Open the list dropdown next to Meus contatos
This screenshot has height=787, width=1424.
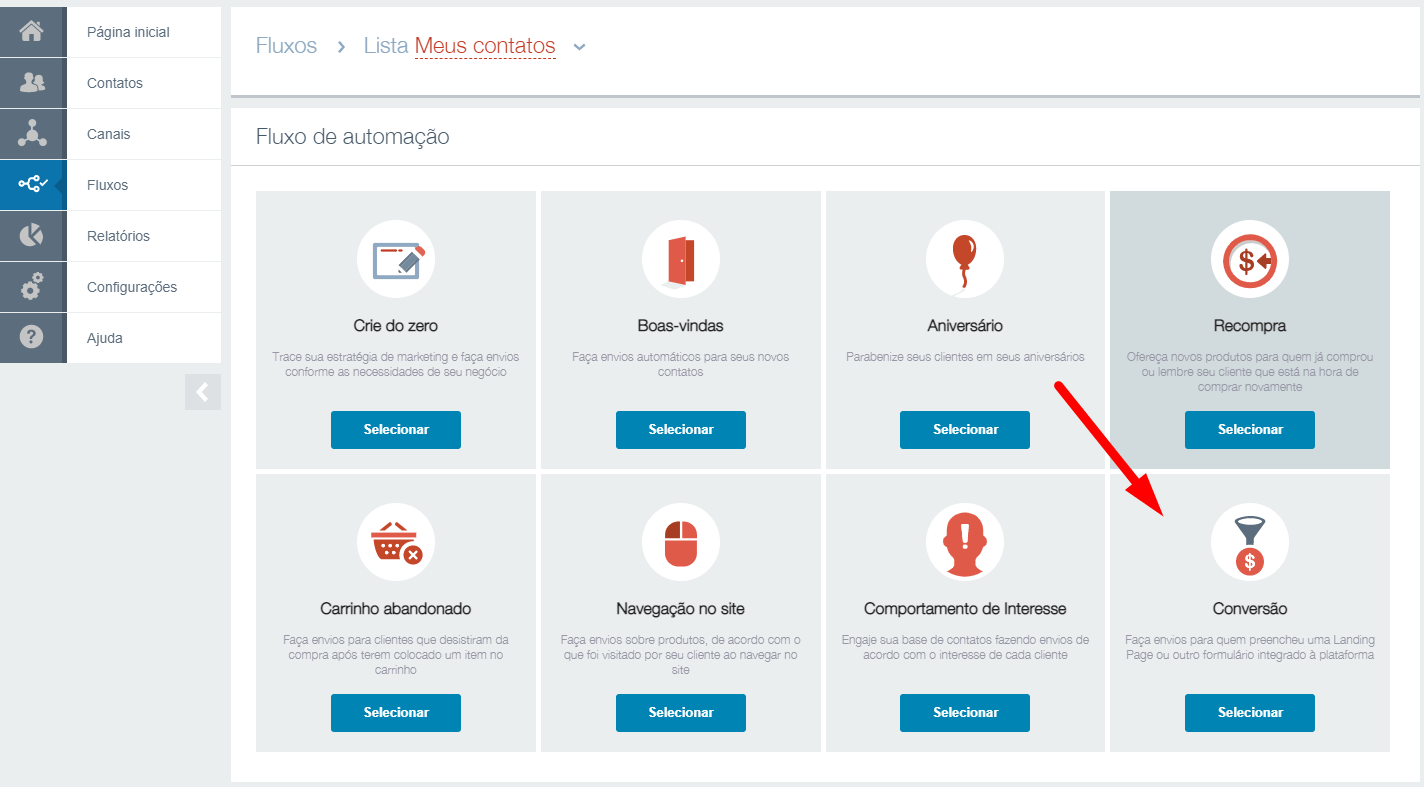(x=579, y=46)
